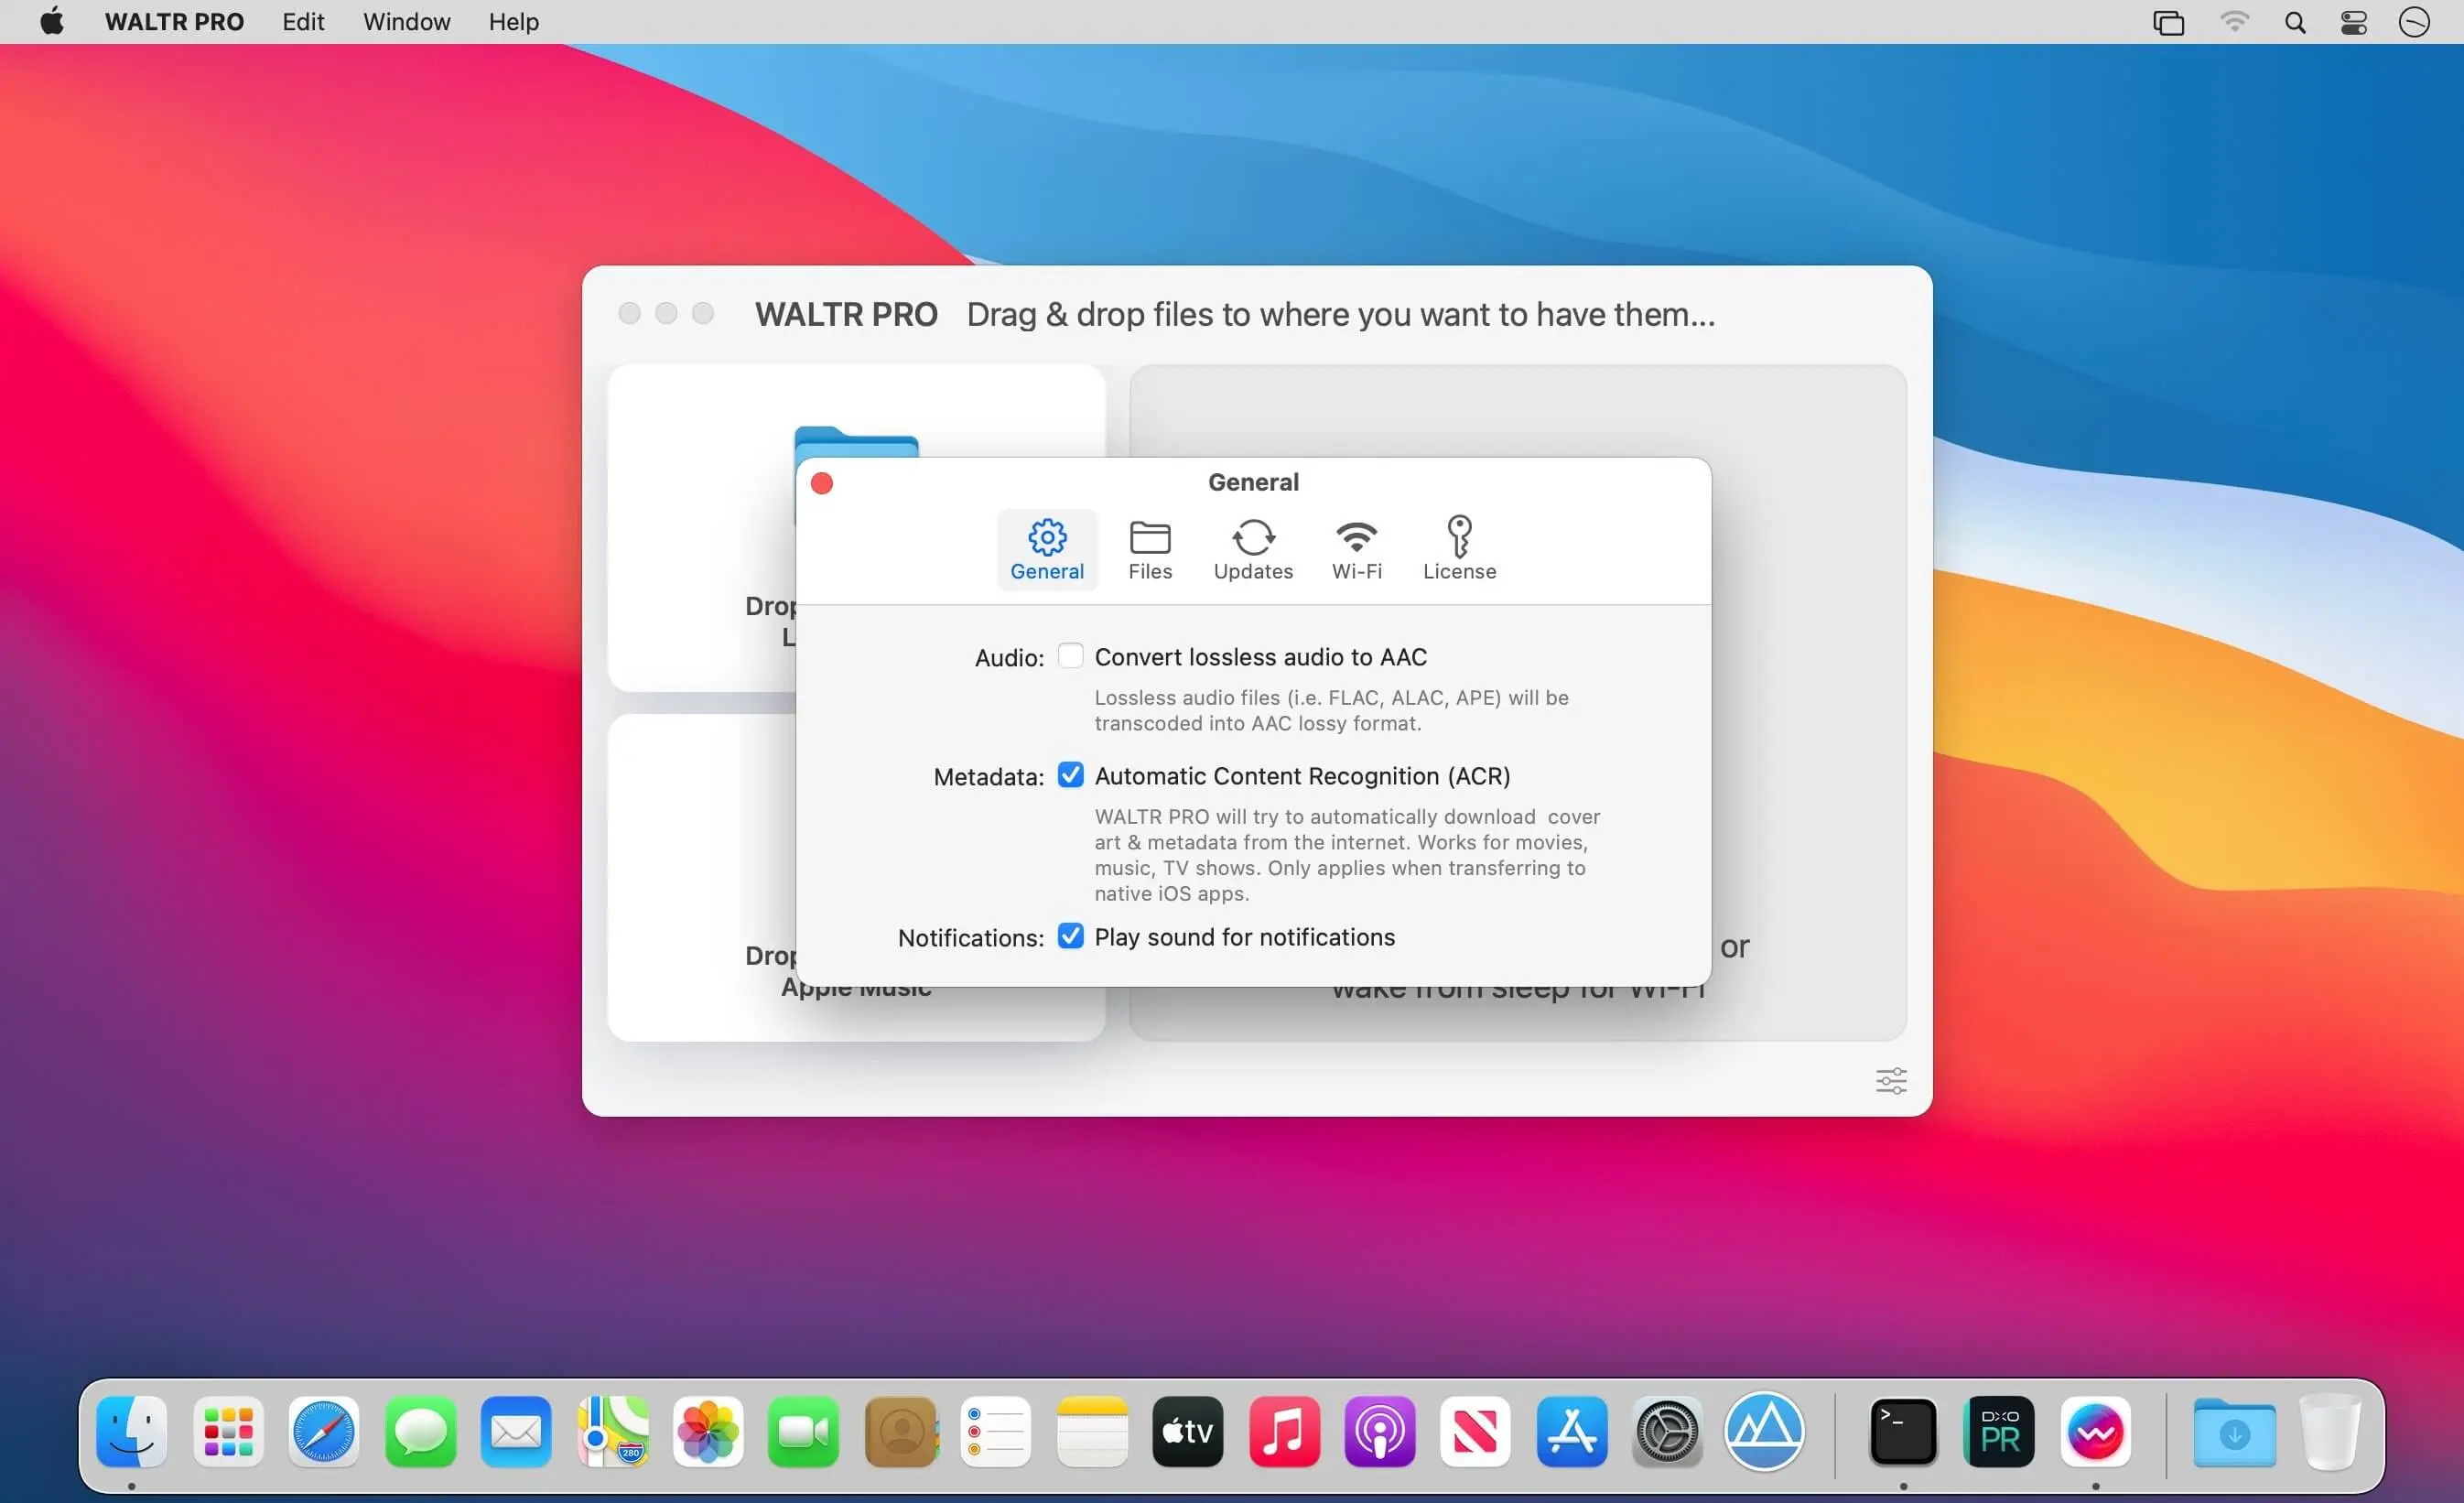This screenshot has width=2464, height=1503.
Task: Enable Convert lossless audio to AAC
Action: pos(1070,656)
